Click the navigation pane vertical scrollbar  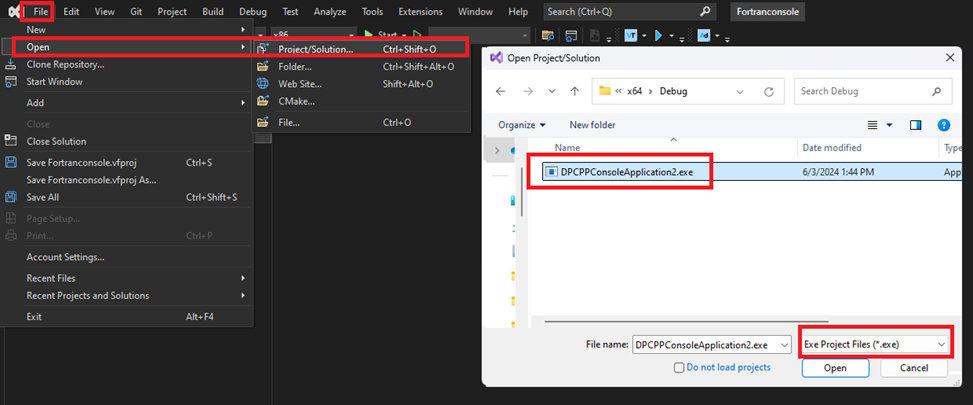tap(524, 192)
